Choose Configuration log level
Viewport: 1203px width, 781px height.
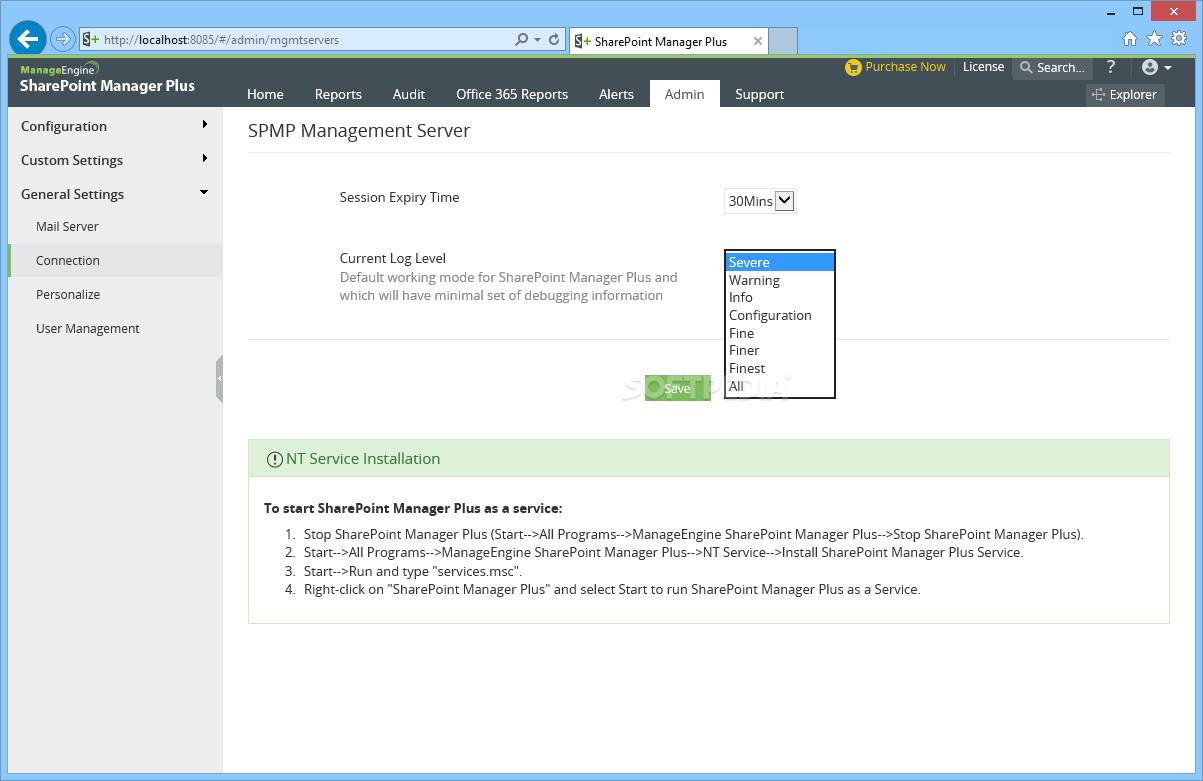pyautogui.click(x=780, y=315)
